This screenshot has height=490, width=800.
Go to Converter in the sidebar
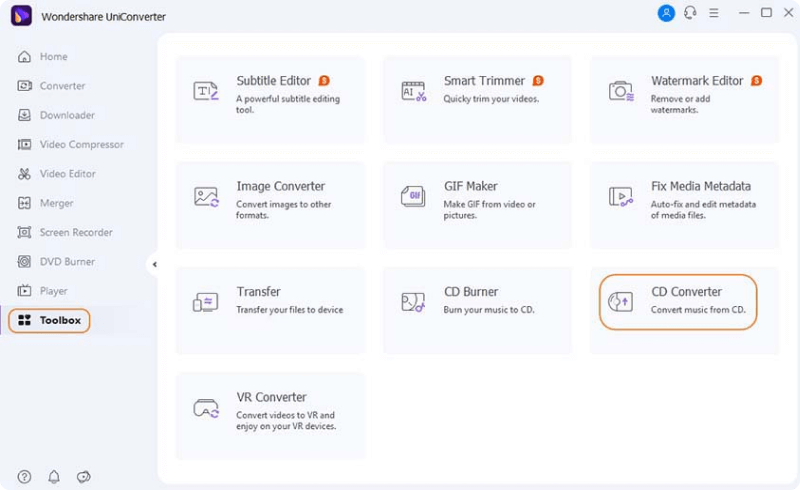[62, 86]
